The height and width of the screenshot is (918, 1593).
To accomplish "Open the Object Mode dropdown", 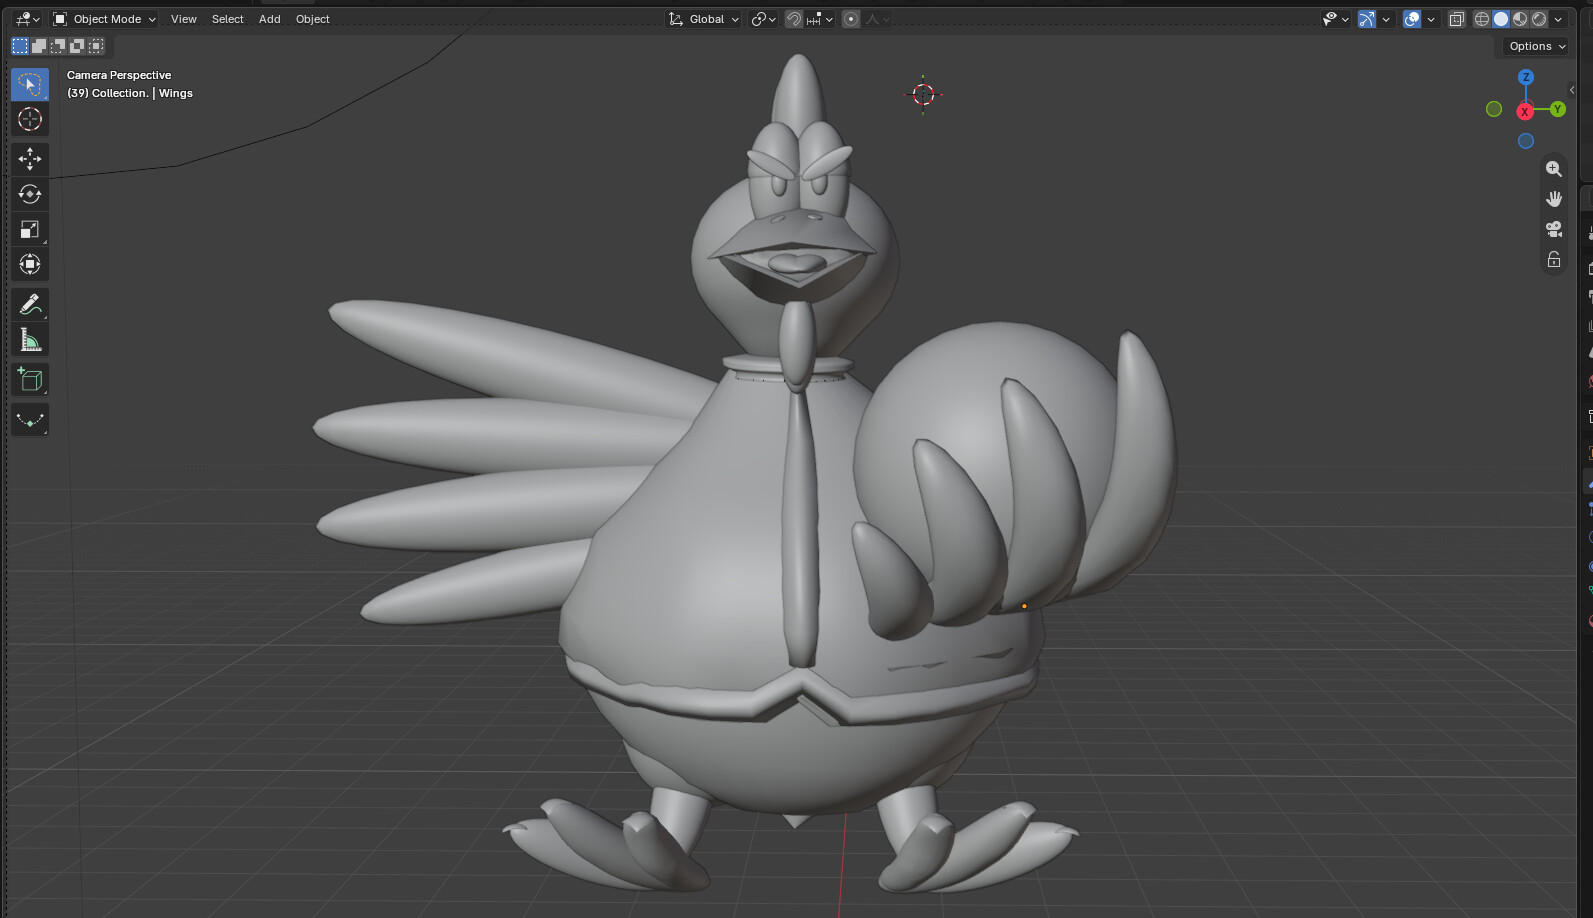I will pyautogui.click(x=104, y=19).
